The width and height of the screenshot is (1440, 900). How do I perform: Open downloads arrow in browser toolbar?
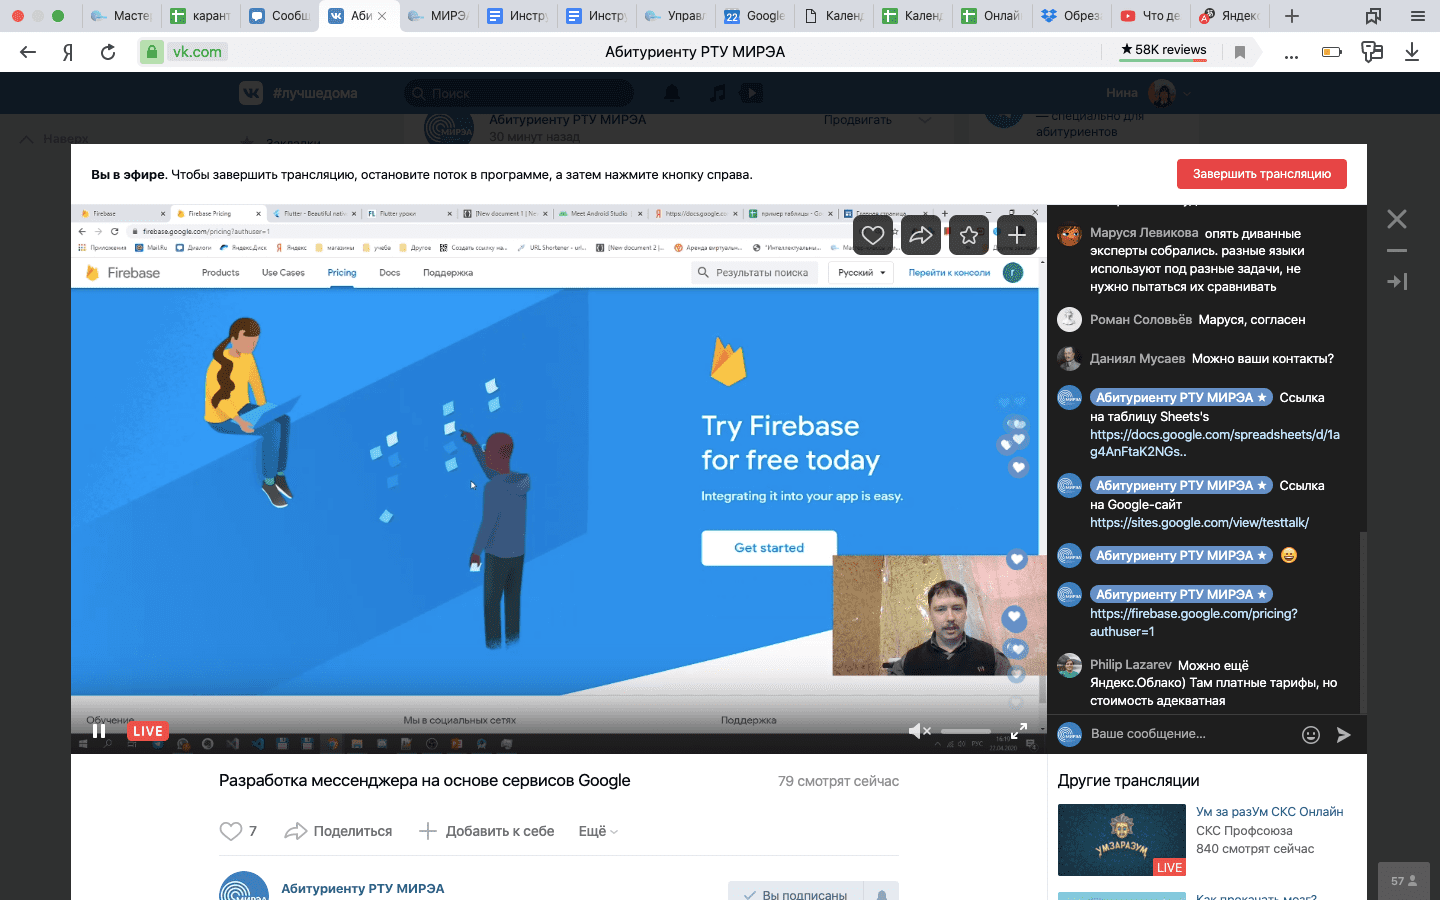[x=1412, y=52]
